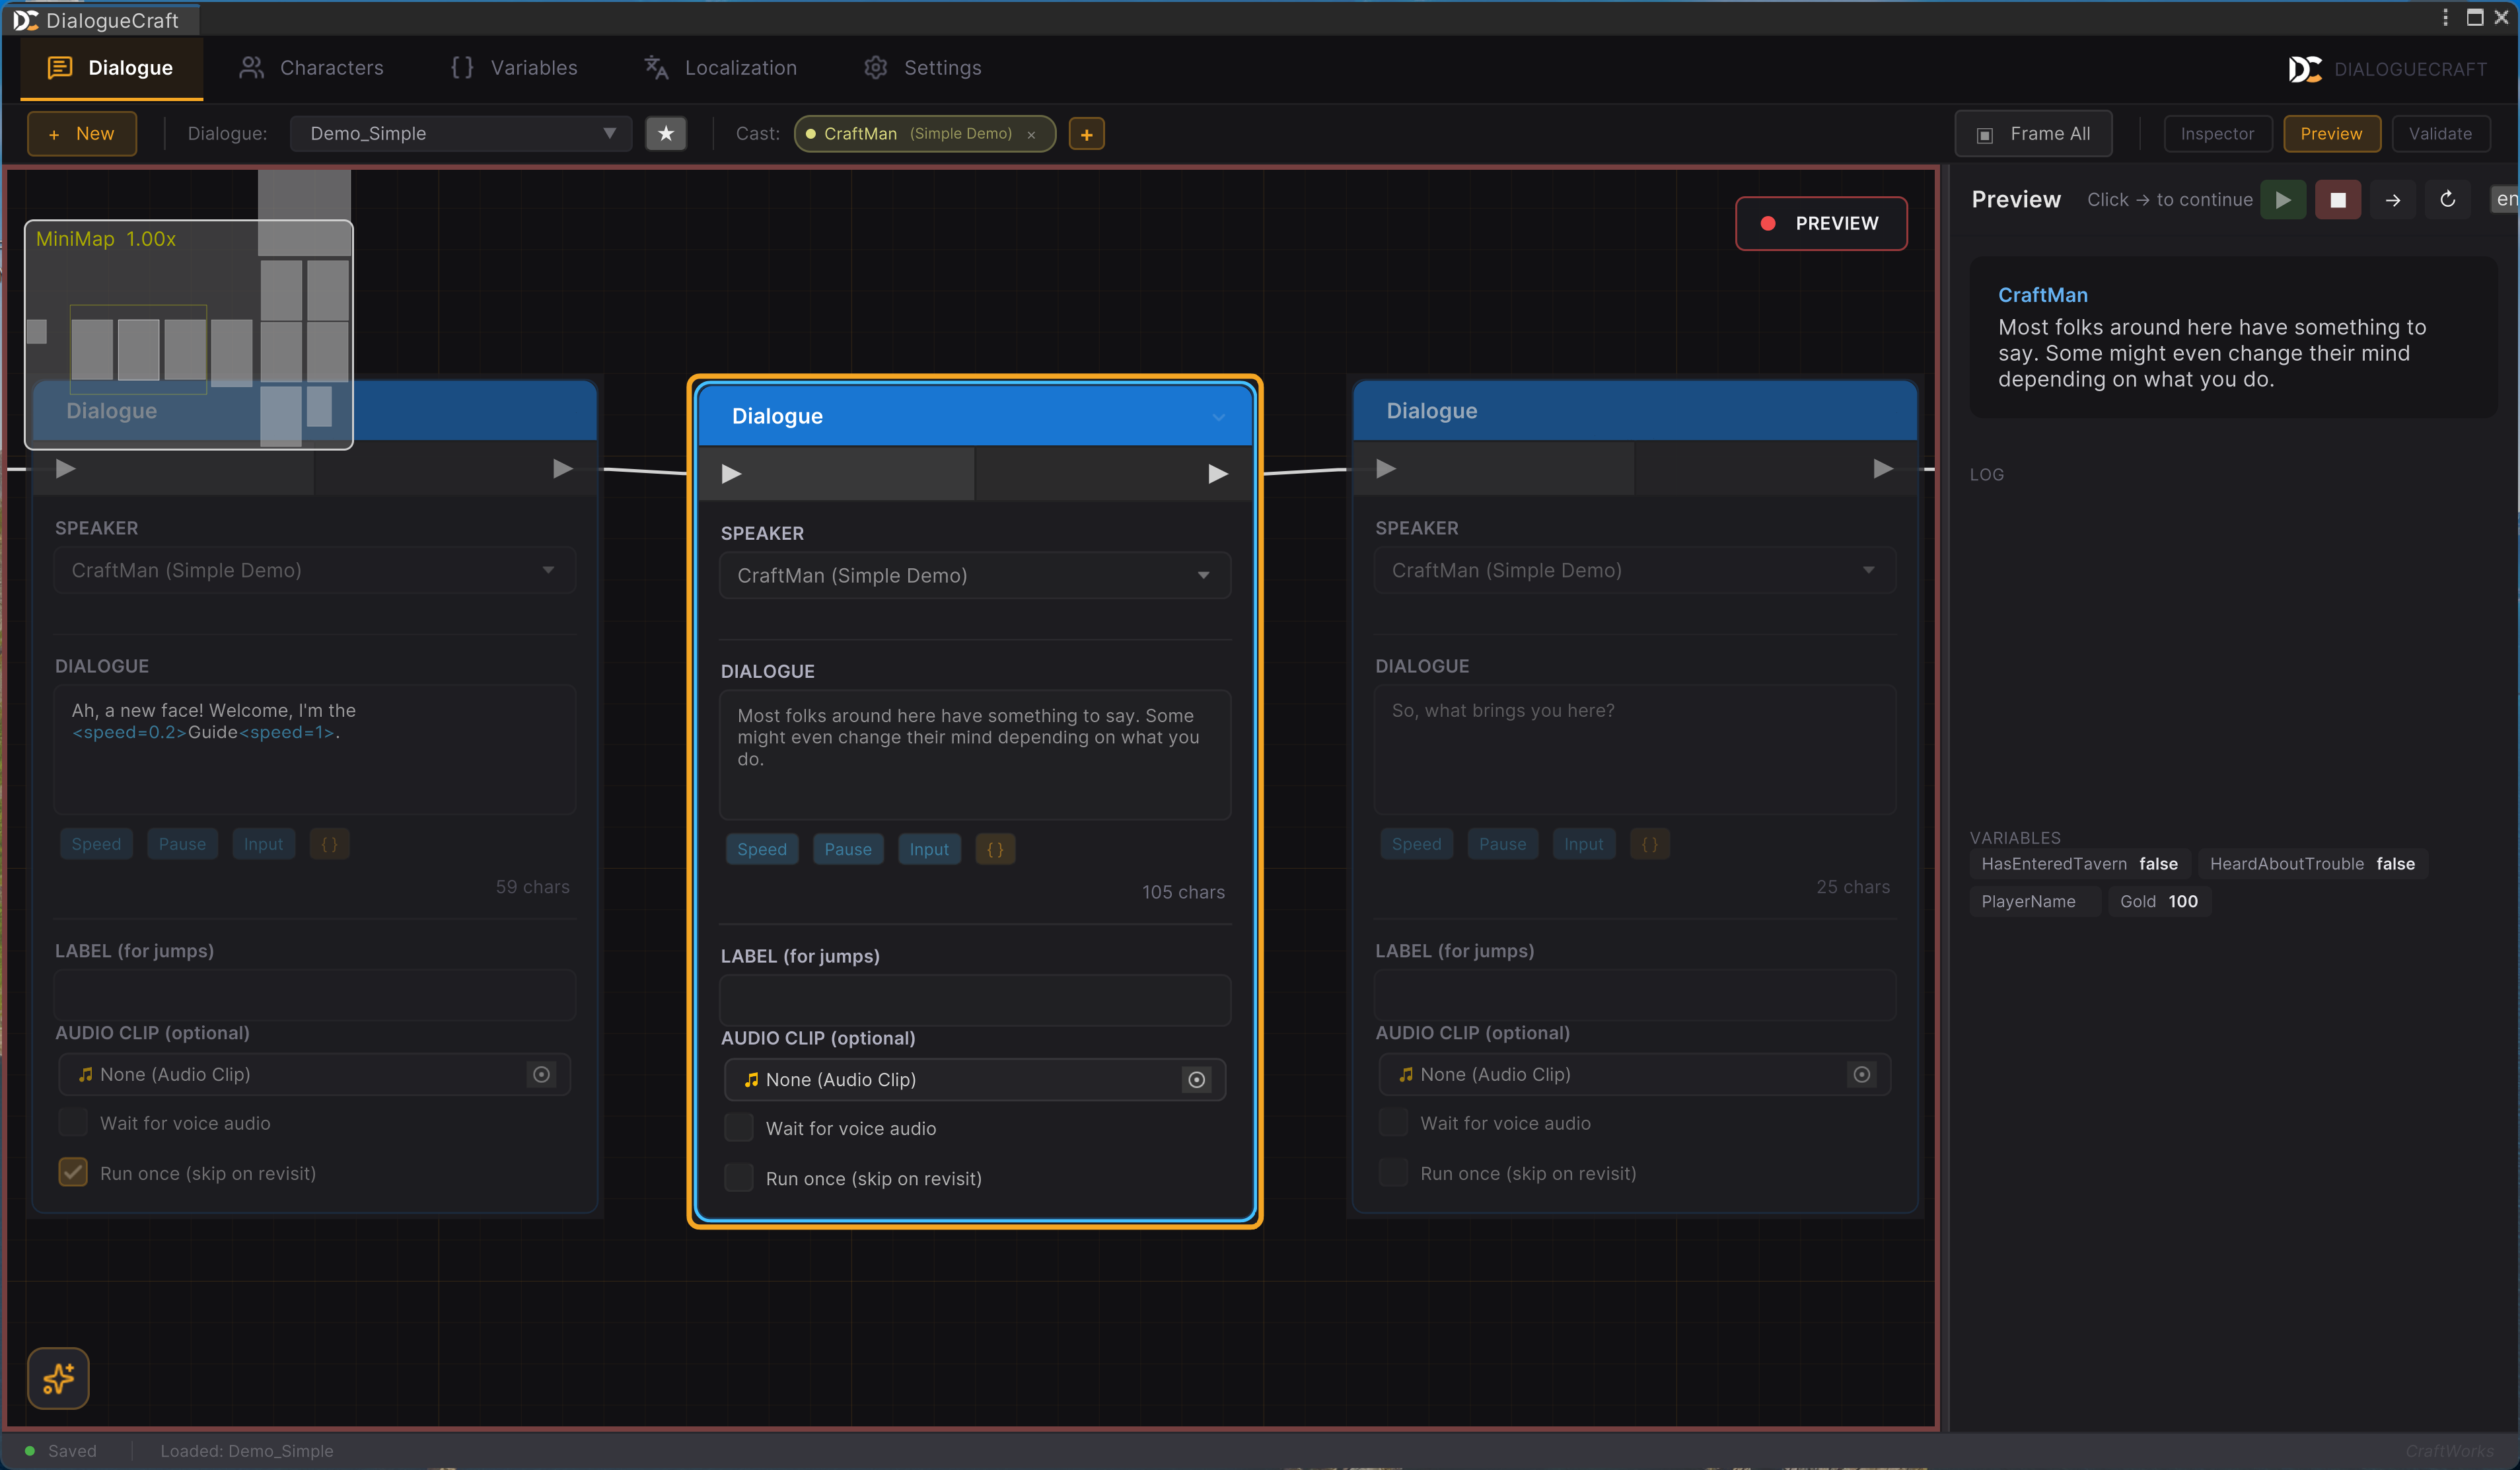Viewport: 2520px width, 1470px height.
Task: Focus the LABEL field in the right node
Action: tap(1635, 995)
